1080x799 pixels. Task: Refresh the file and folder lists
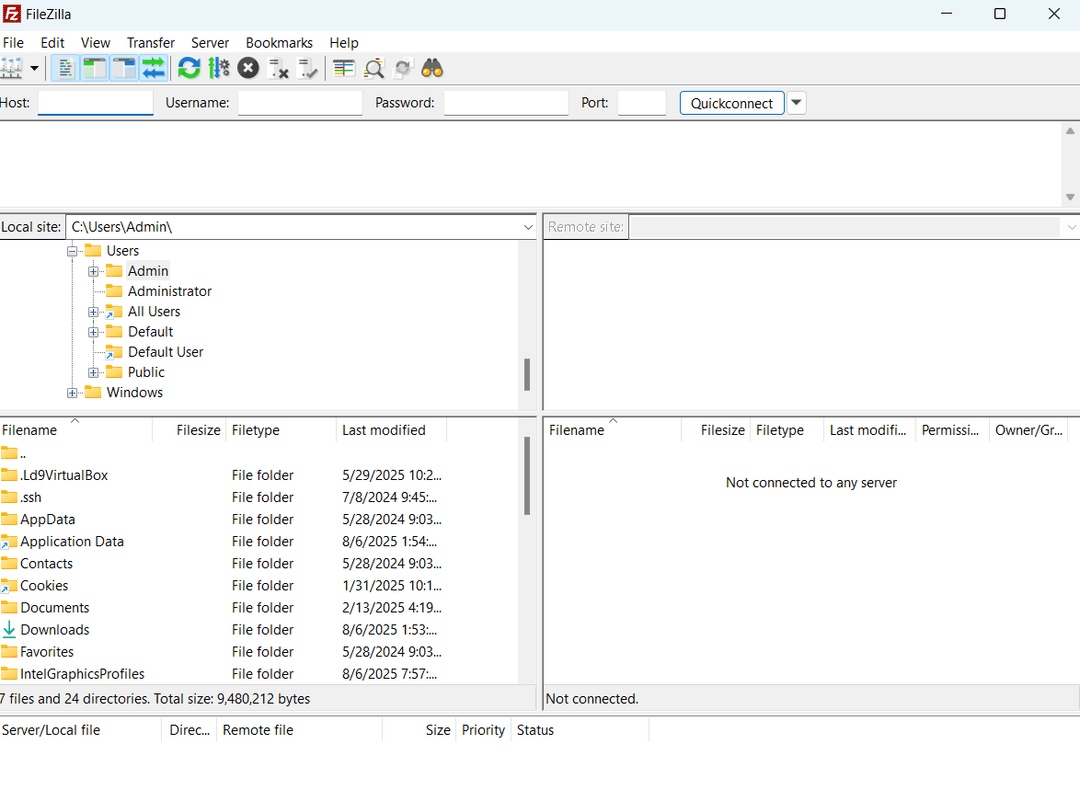pyautogui.click(x=189, y=68)
